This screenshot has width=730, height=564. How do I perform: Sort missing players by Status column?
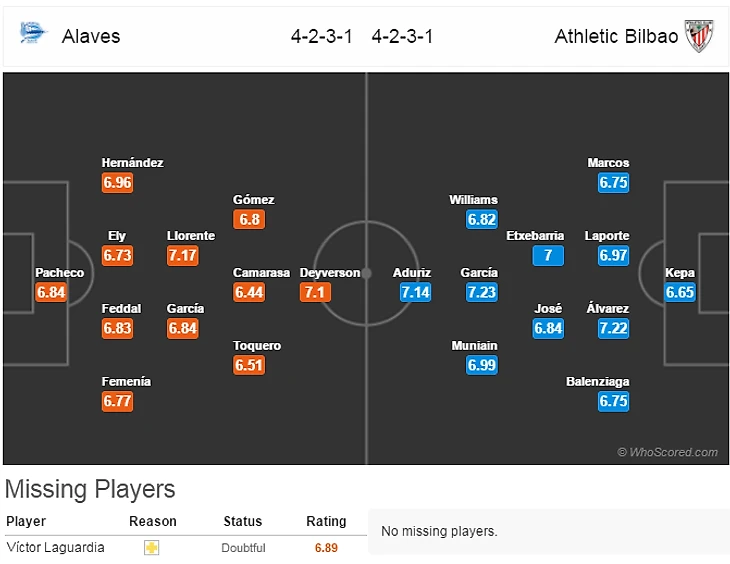click(x=243, y=521)
